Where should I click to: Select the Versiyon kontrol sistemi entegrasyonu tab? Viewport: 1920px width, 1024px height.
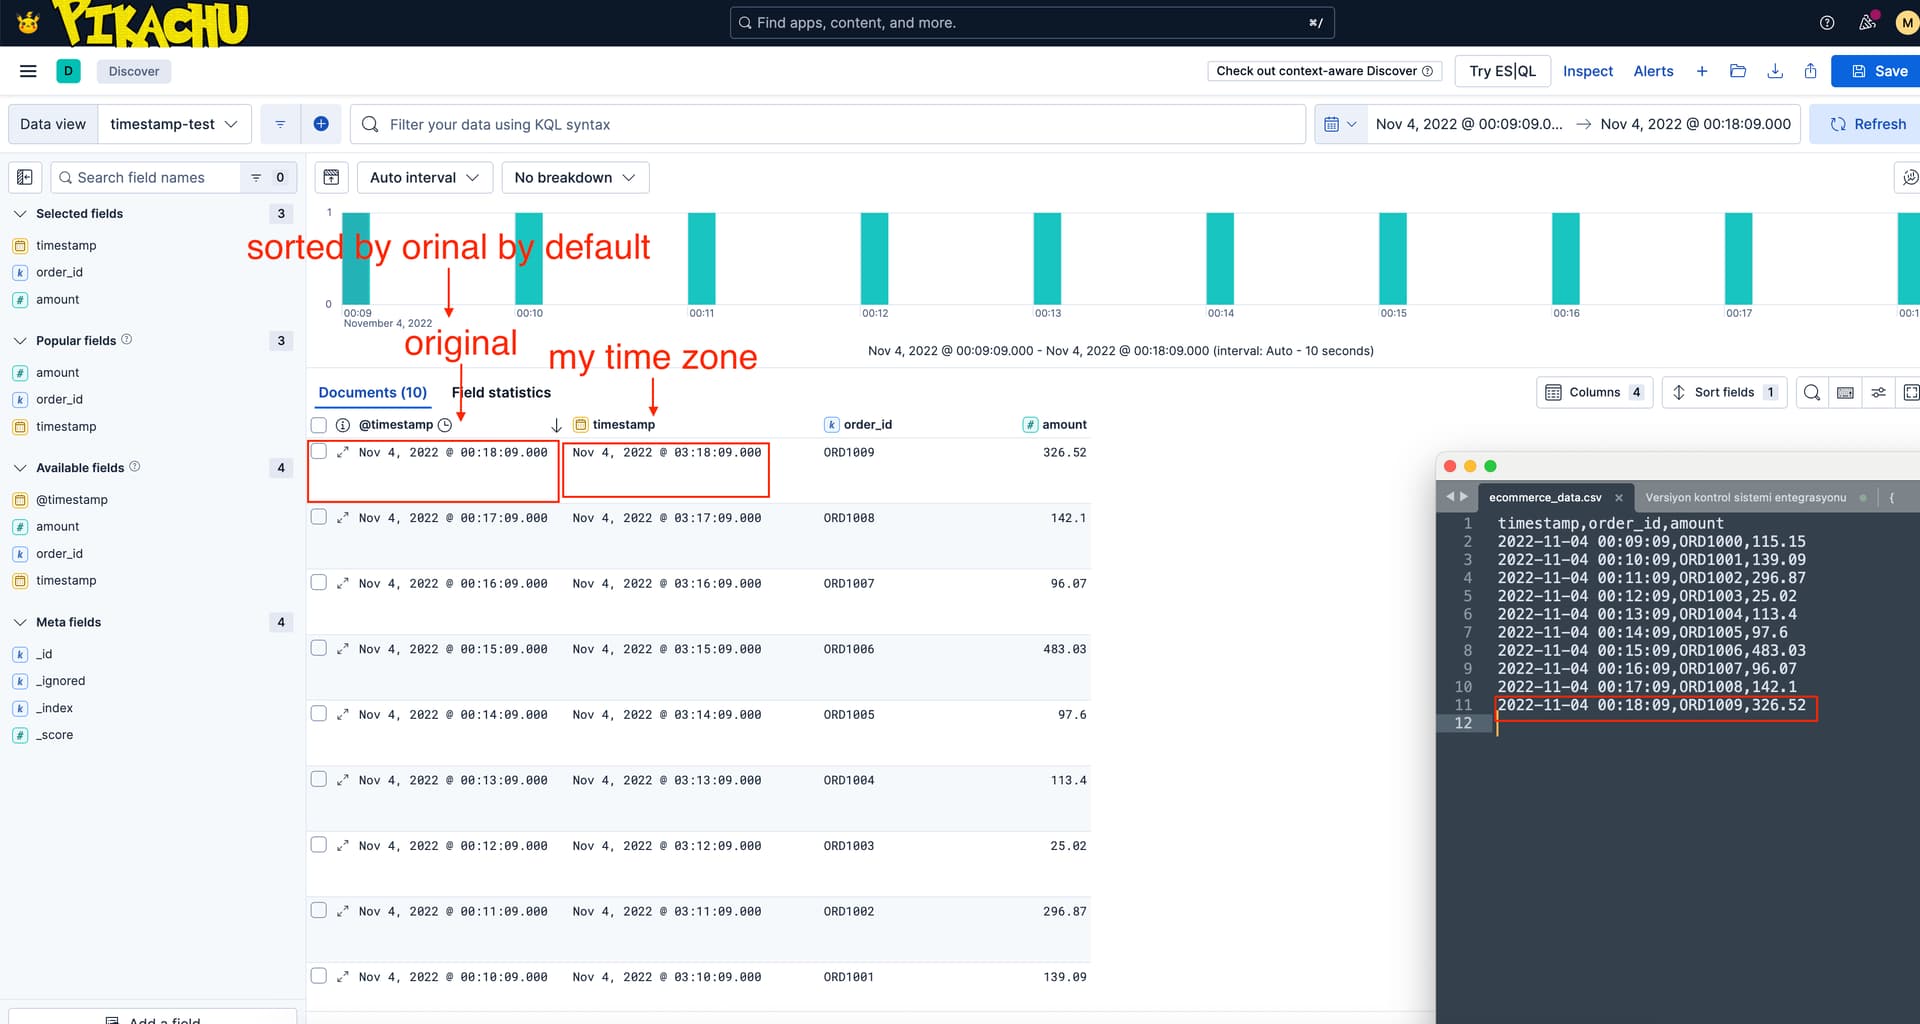1746,497
